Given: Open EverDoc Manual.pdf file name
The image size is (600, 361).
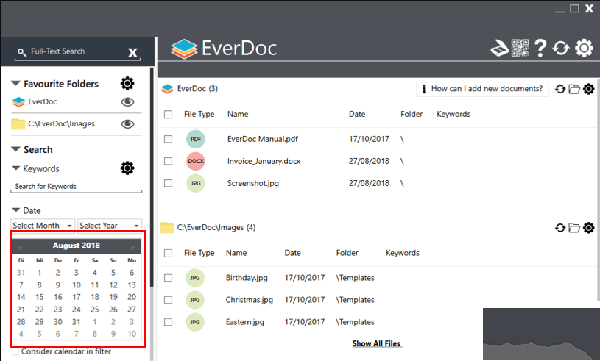Looking at the screenshot, I should coord(262,139).
